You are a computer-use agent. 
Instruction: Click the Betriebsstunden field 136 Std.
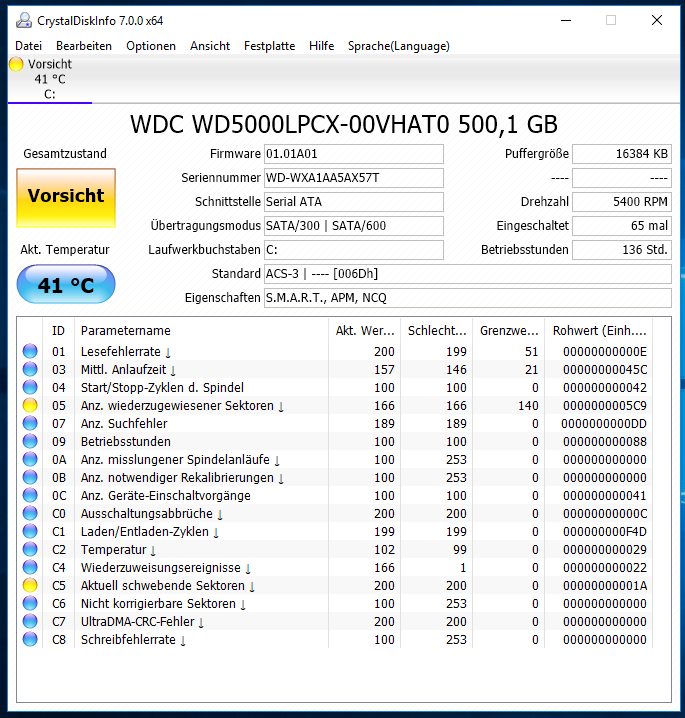point(622,250)
